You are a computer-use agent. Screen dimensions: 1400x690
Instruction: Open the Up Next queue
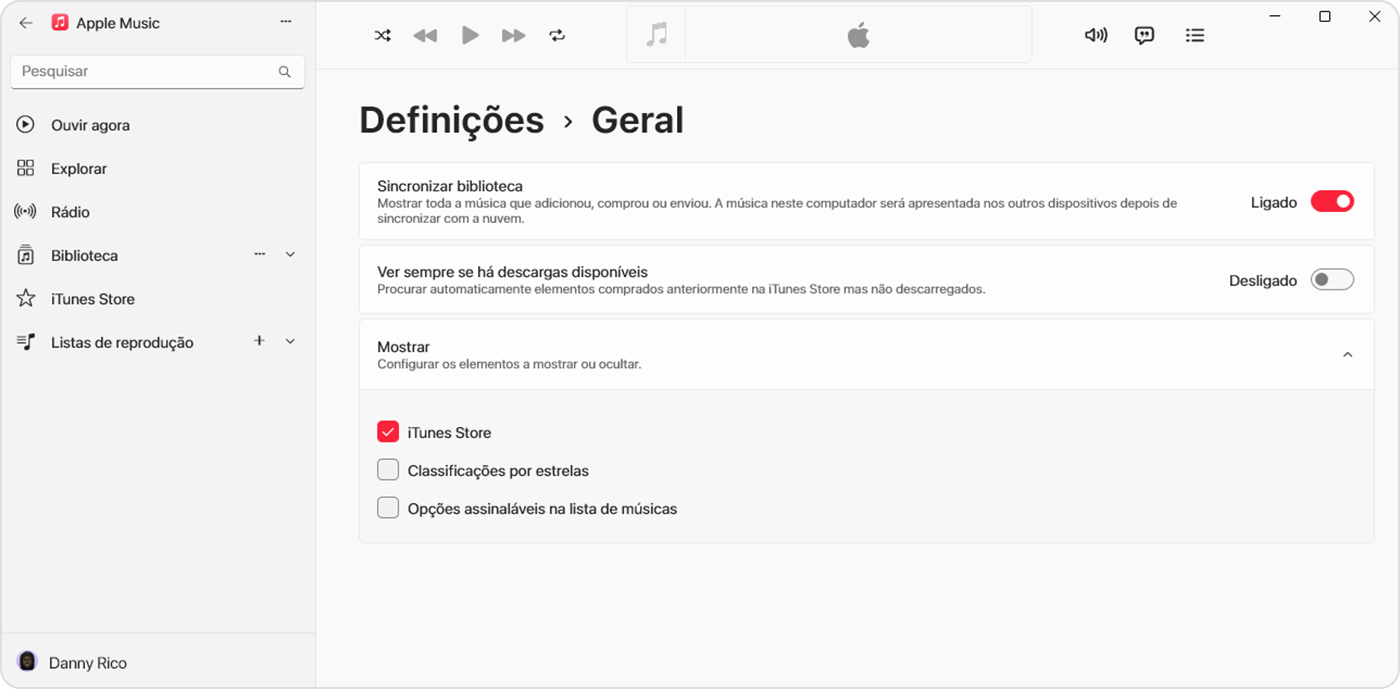click(1194, 35)
